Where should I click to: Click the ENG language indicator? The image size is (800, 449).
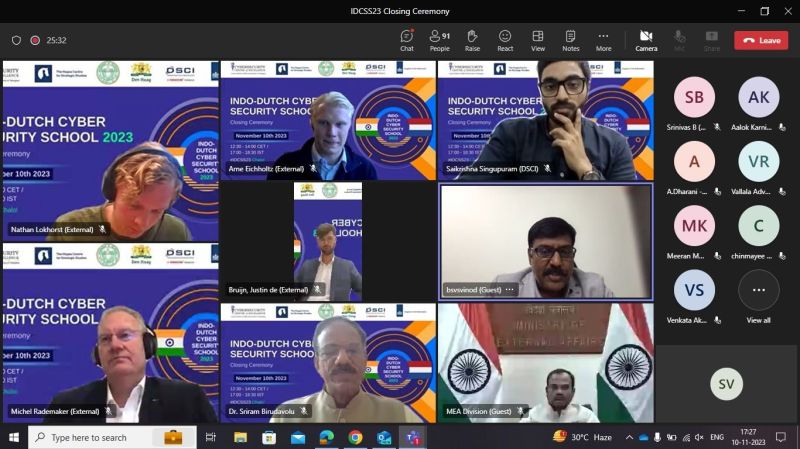[x=717, y=437]
